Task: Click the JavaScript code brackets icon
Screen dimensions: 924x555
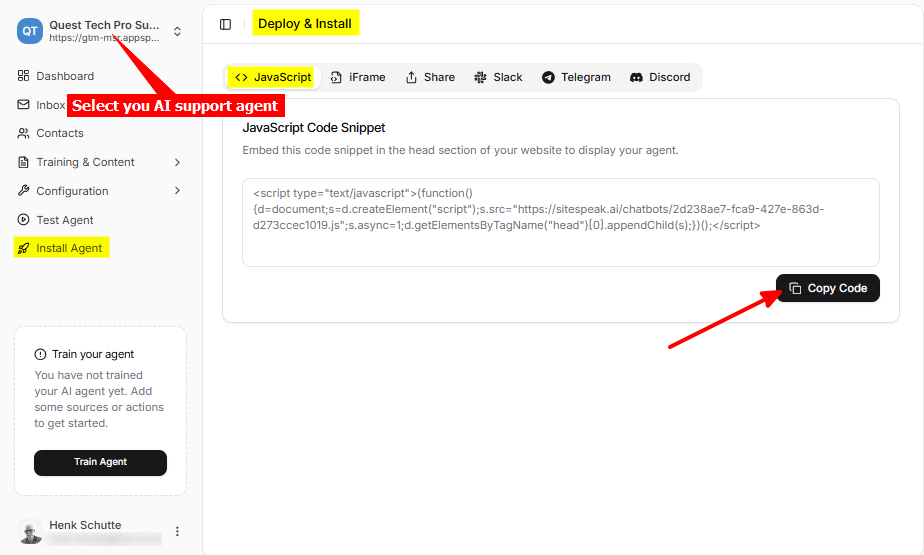Action: 241,77
